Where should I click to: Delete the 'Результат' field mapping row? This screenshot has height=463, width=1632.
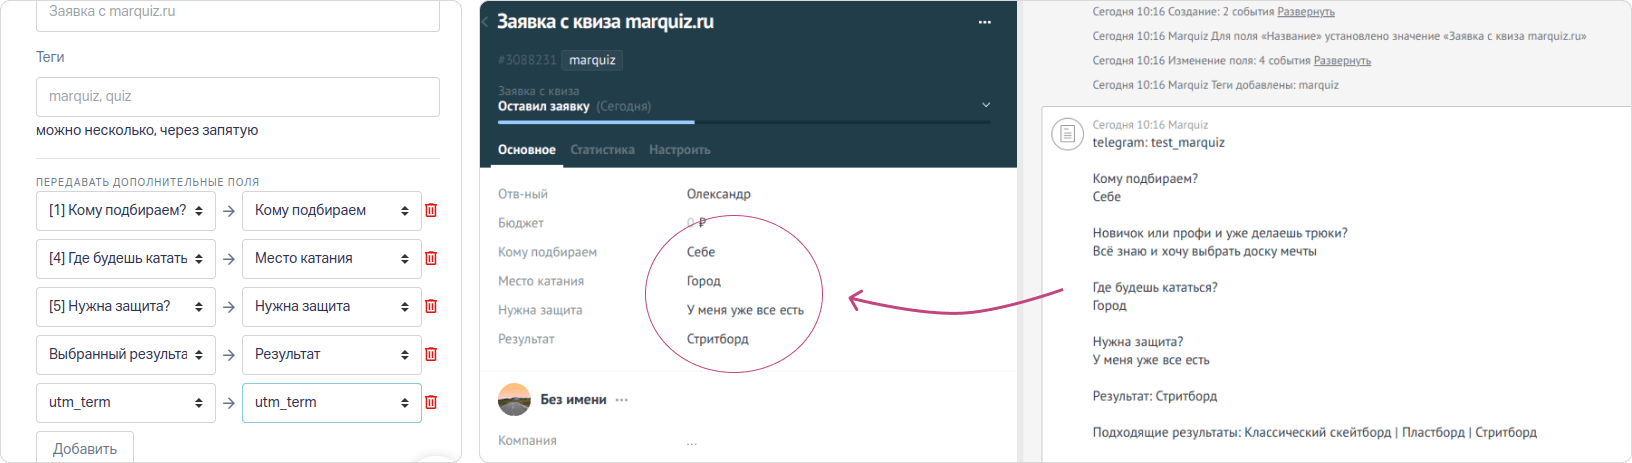431,354
